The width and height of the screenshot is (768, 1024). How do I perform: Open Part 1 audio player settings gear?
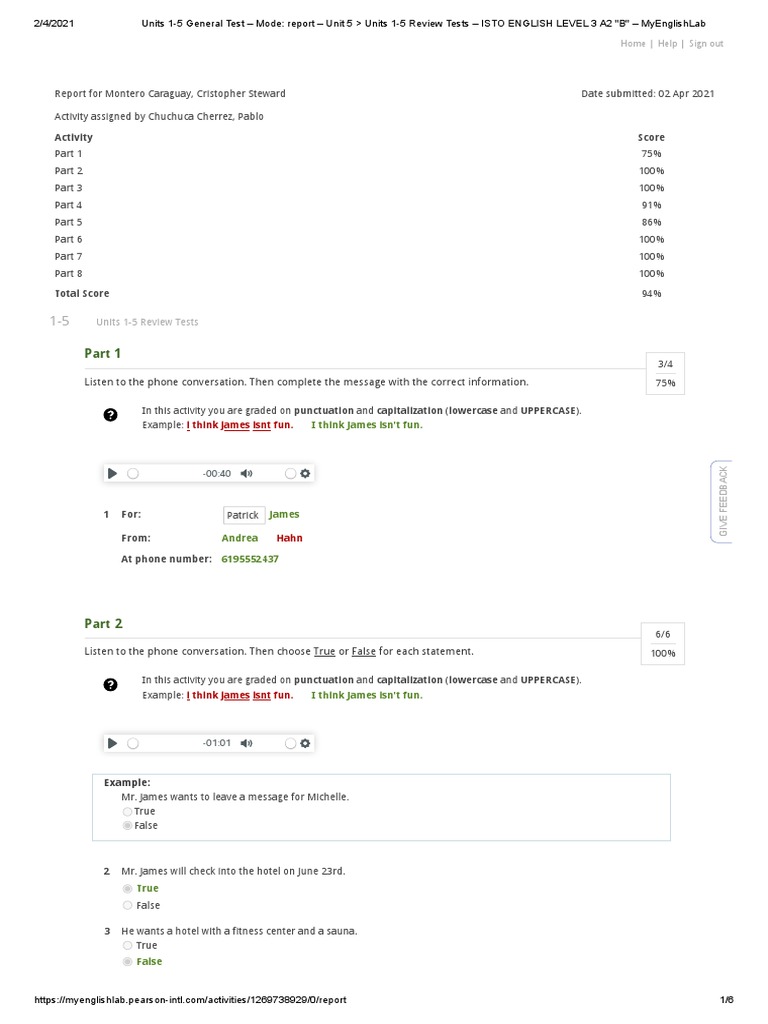pos(306,473)
